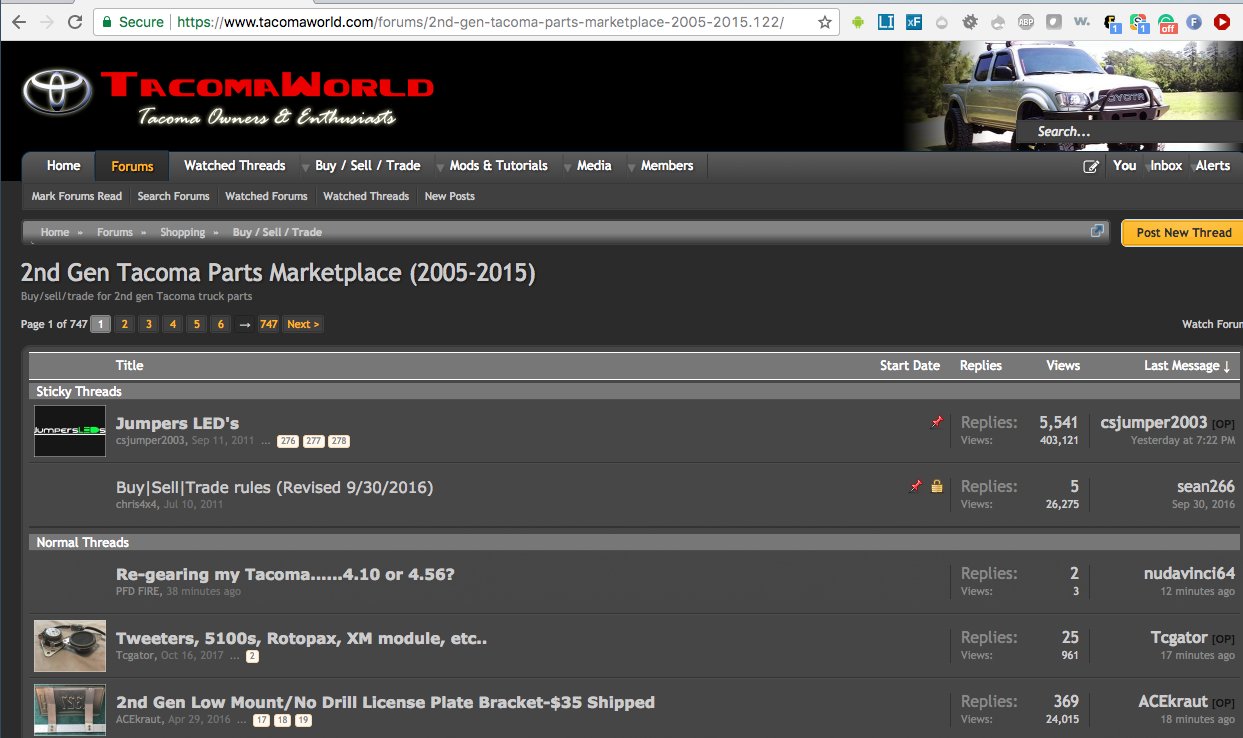Click the gray shield extension icon
1243x738 pixels.
1054,21
